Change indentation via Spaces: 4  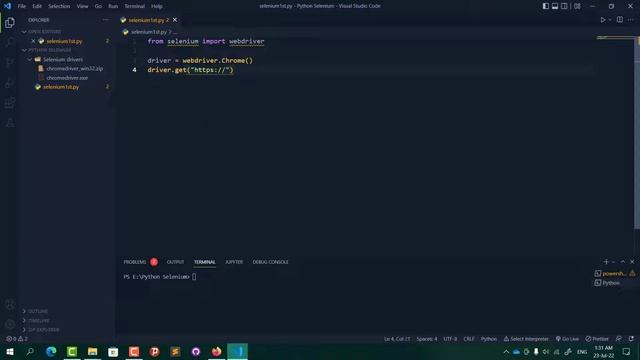(427, 339)
